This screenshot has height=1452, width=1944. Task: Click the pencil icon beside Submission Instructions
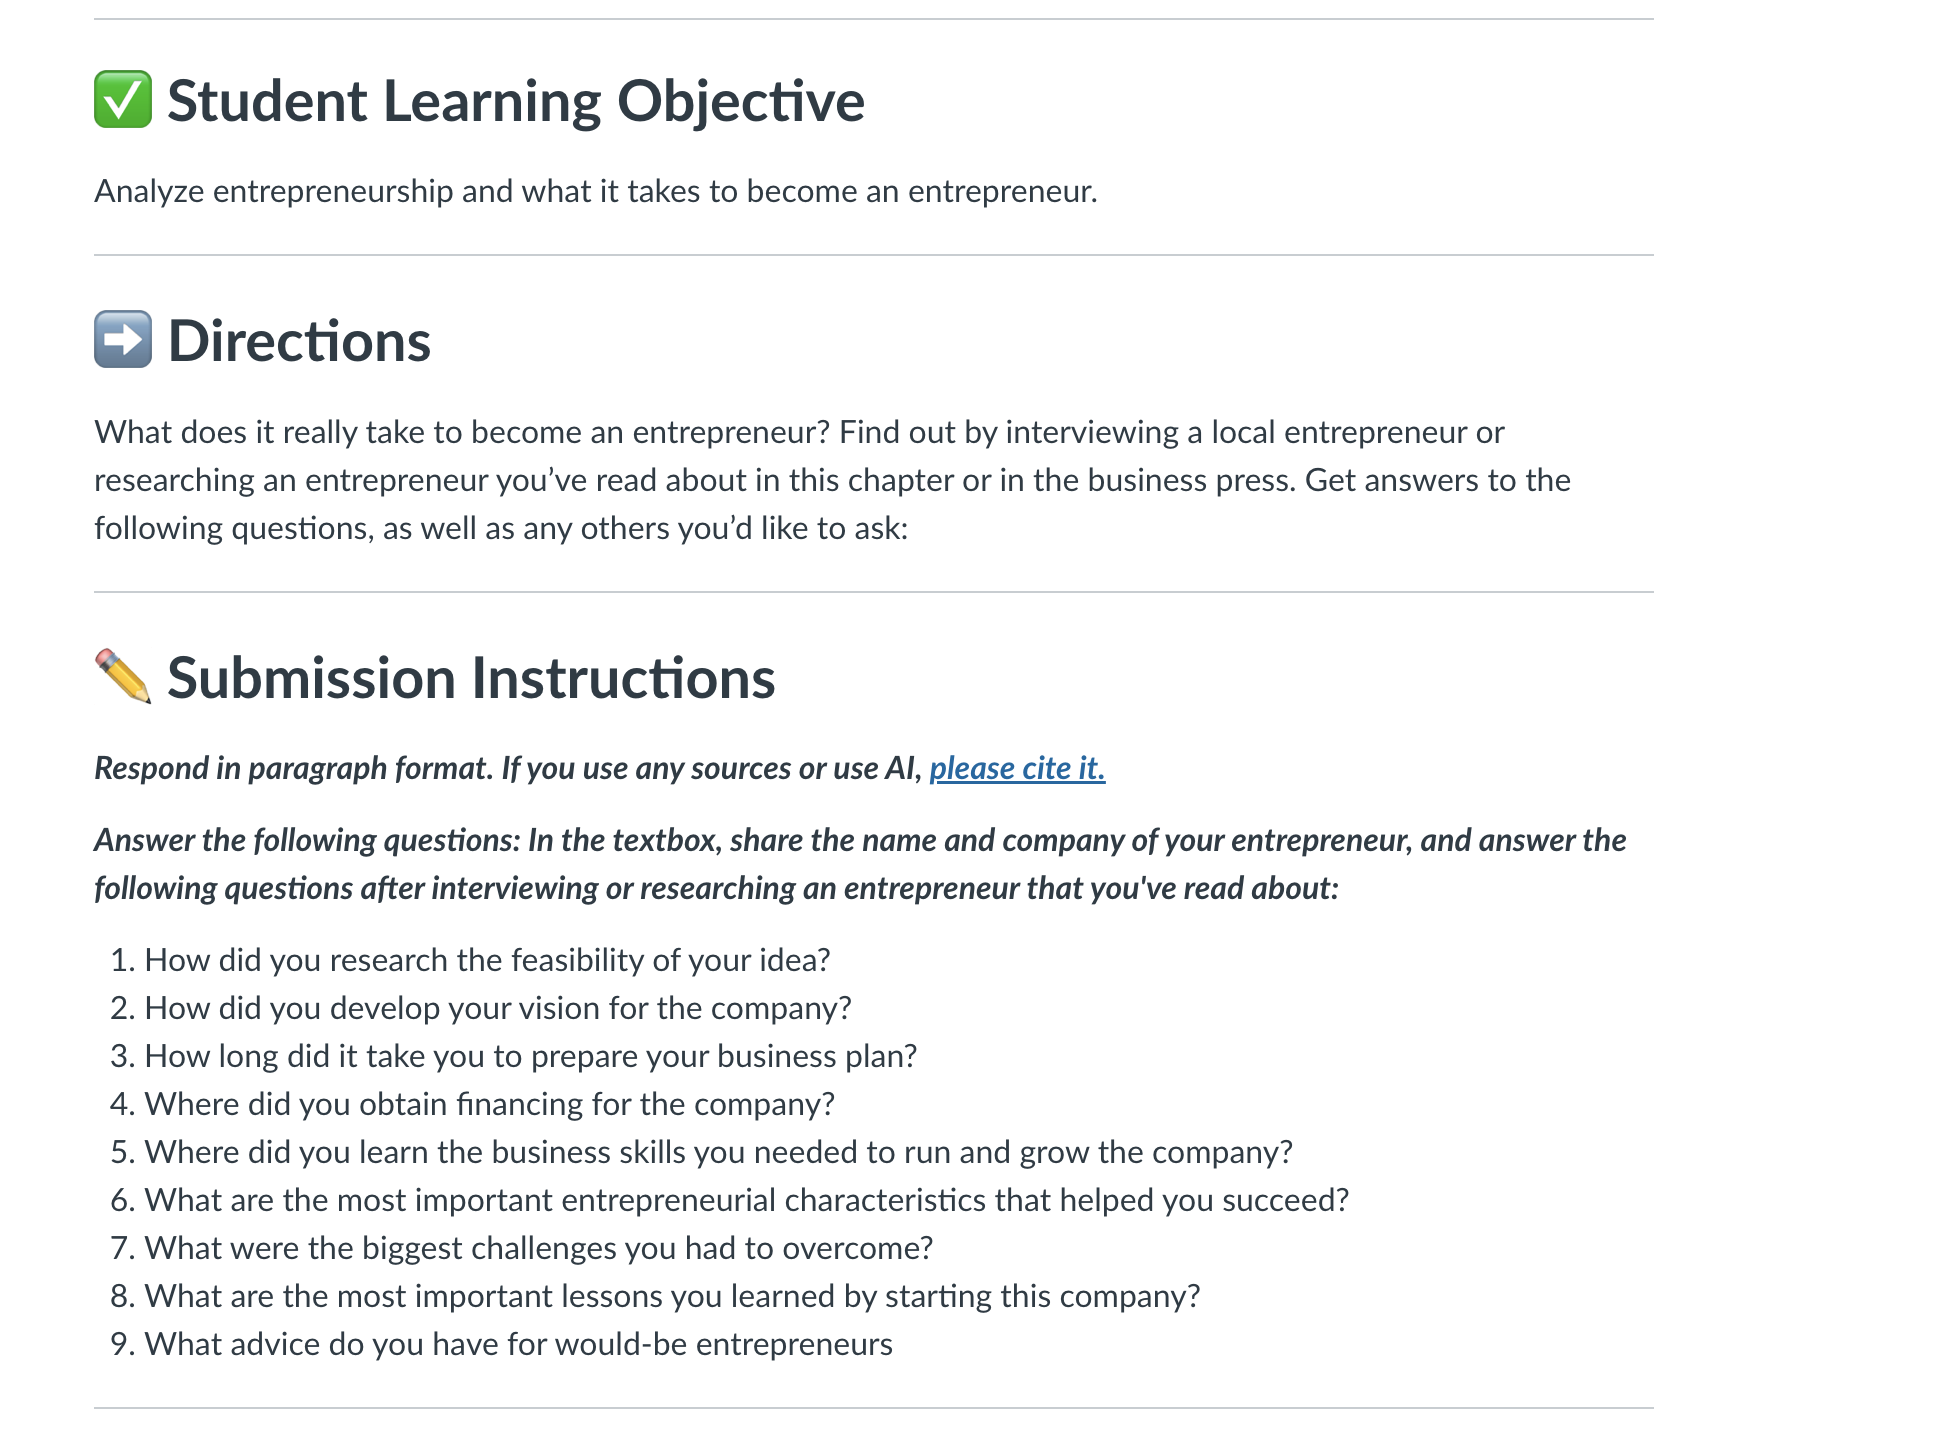pyautogui.click(x=123, y=677)
